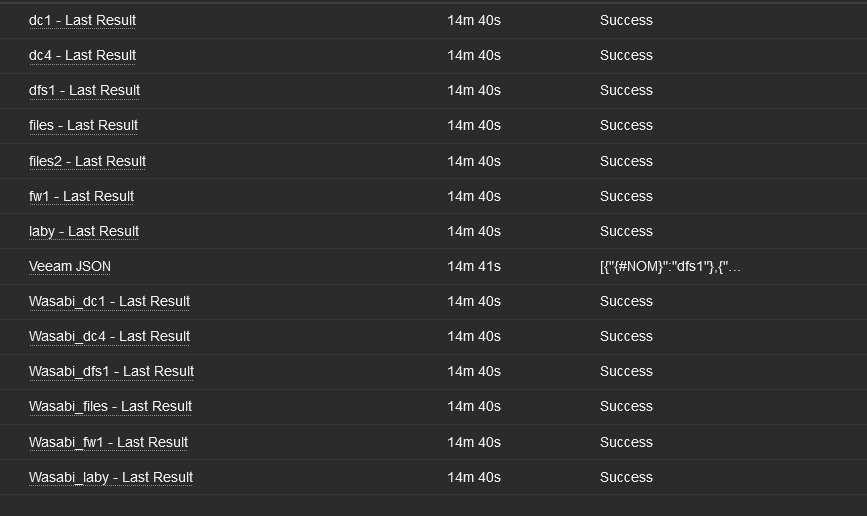867x516 pixels.
Task: Click the 14m 41s last check time
Action: 474,266
